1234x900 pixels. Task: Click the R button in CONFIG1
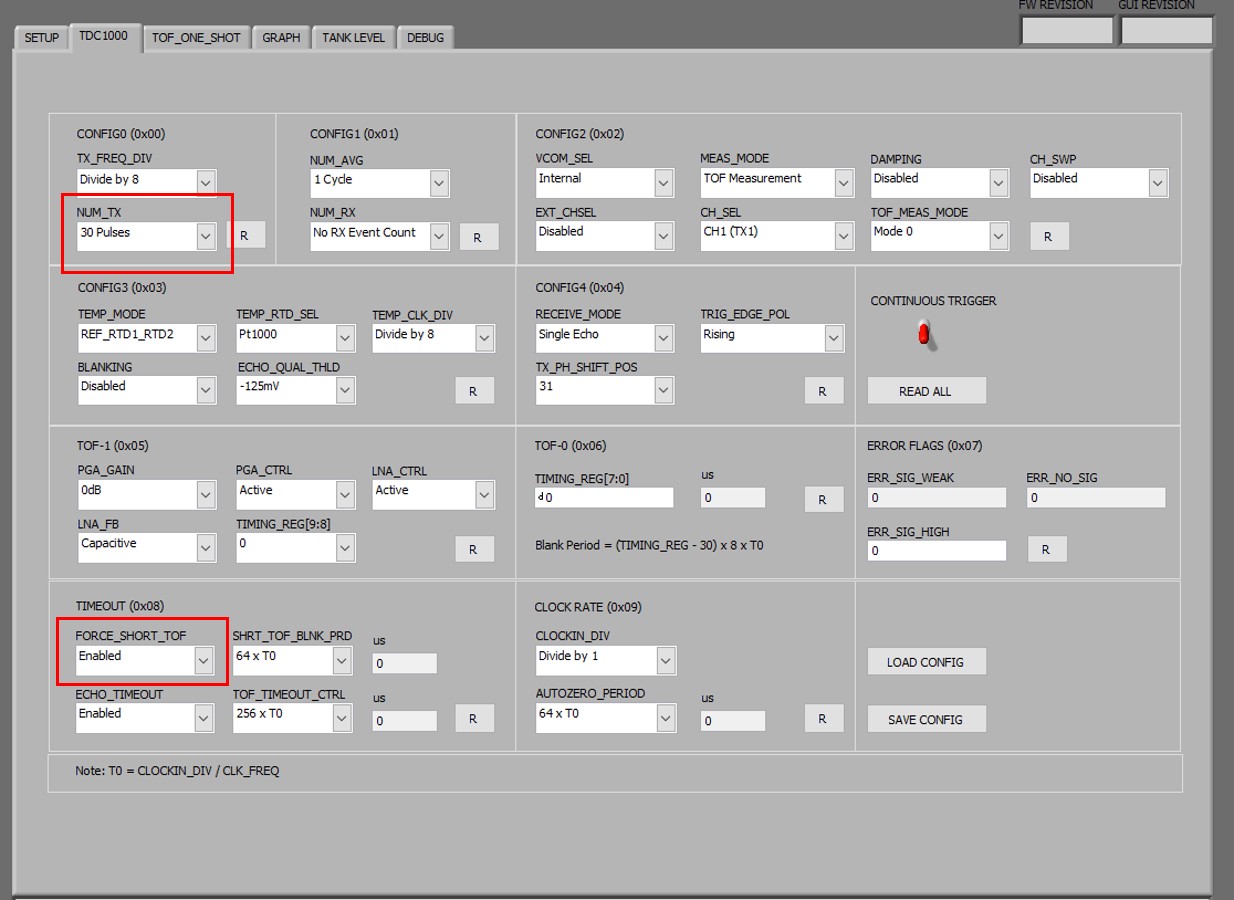coord(477,237)
